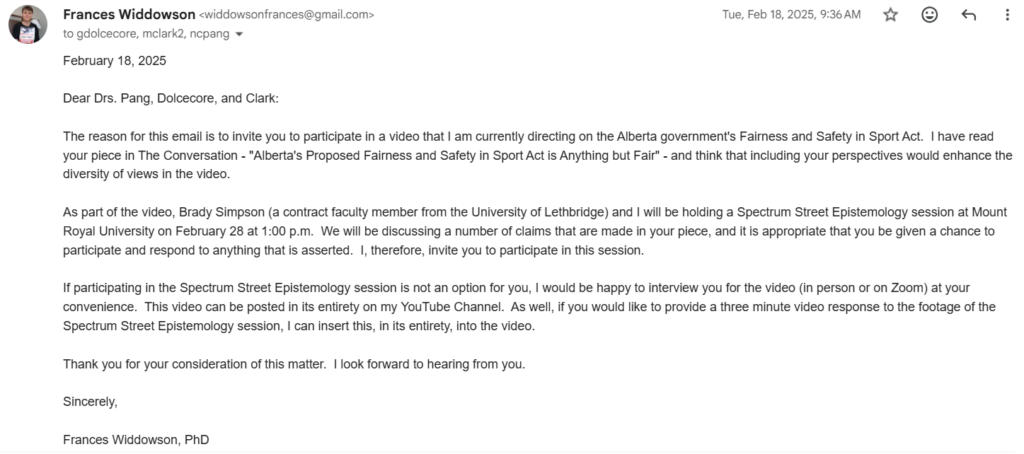Expand recipient details with the small arrow

point(239,35)
